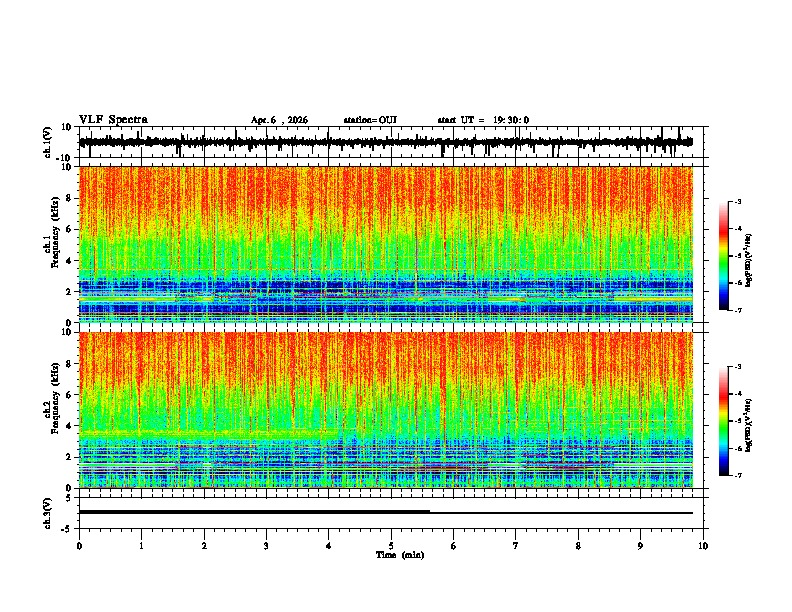This screenshot has height=612, width=792.
Task: Click the ch.2 colorbar 'log(PSD)(V²/Hz)' label
Action: (748, 425)
